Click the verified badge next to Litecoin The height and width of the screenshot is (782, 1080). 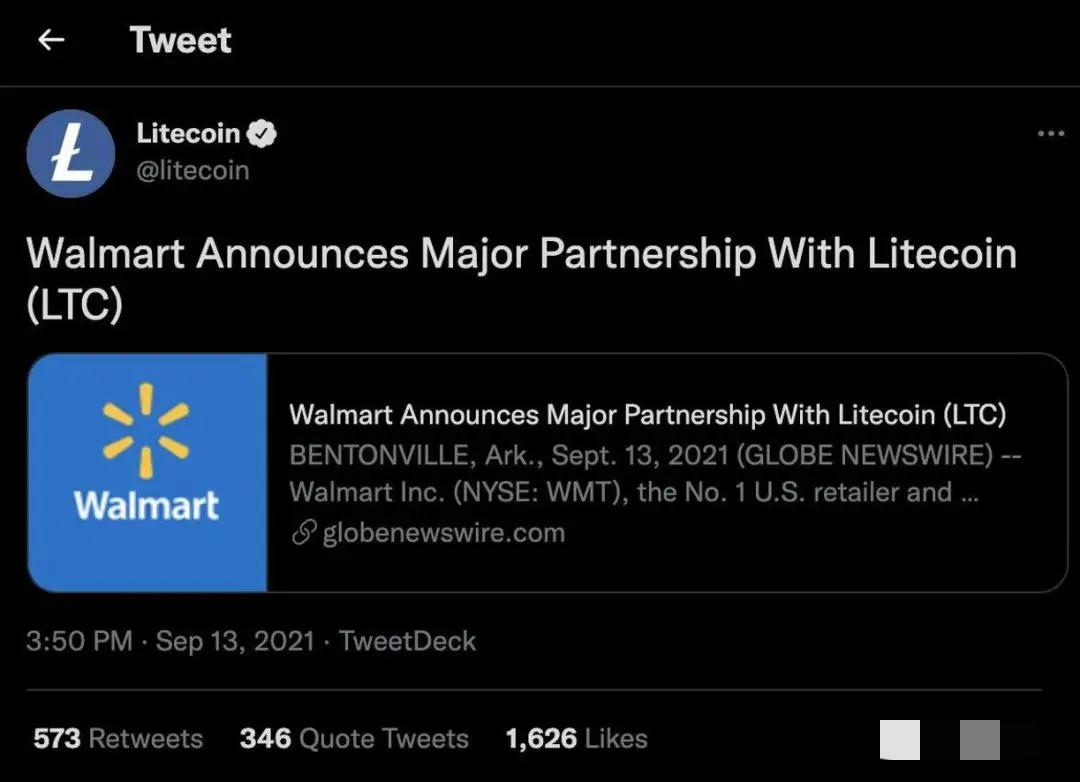[262, 133]
